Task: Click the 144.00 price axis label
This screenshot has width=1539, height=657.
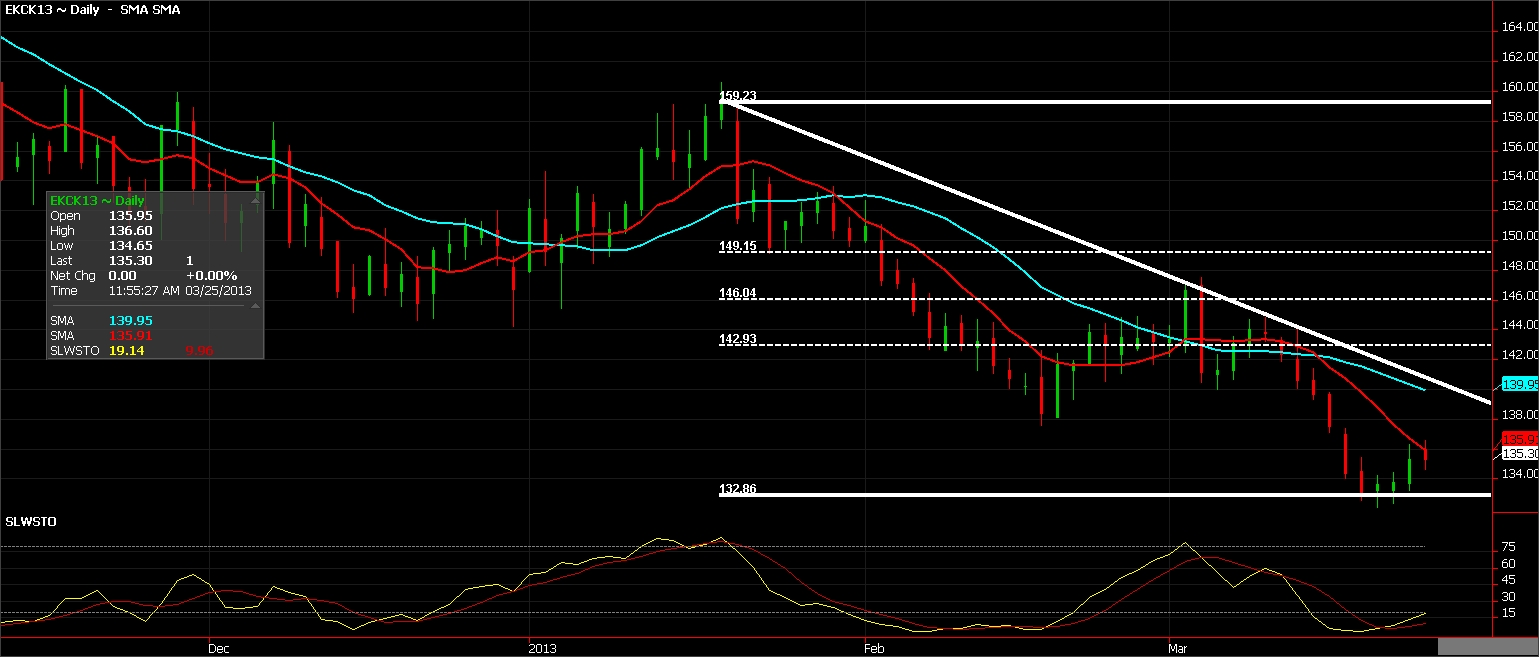Action: coord(1520,325)
